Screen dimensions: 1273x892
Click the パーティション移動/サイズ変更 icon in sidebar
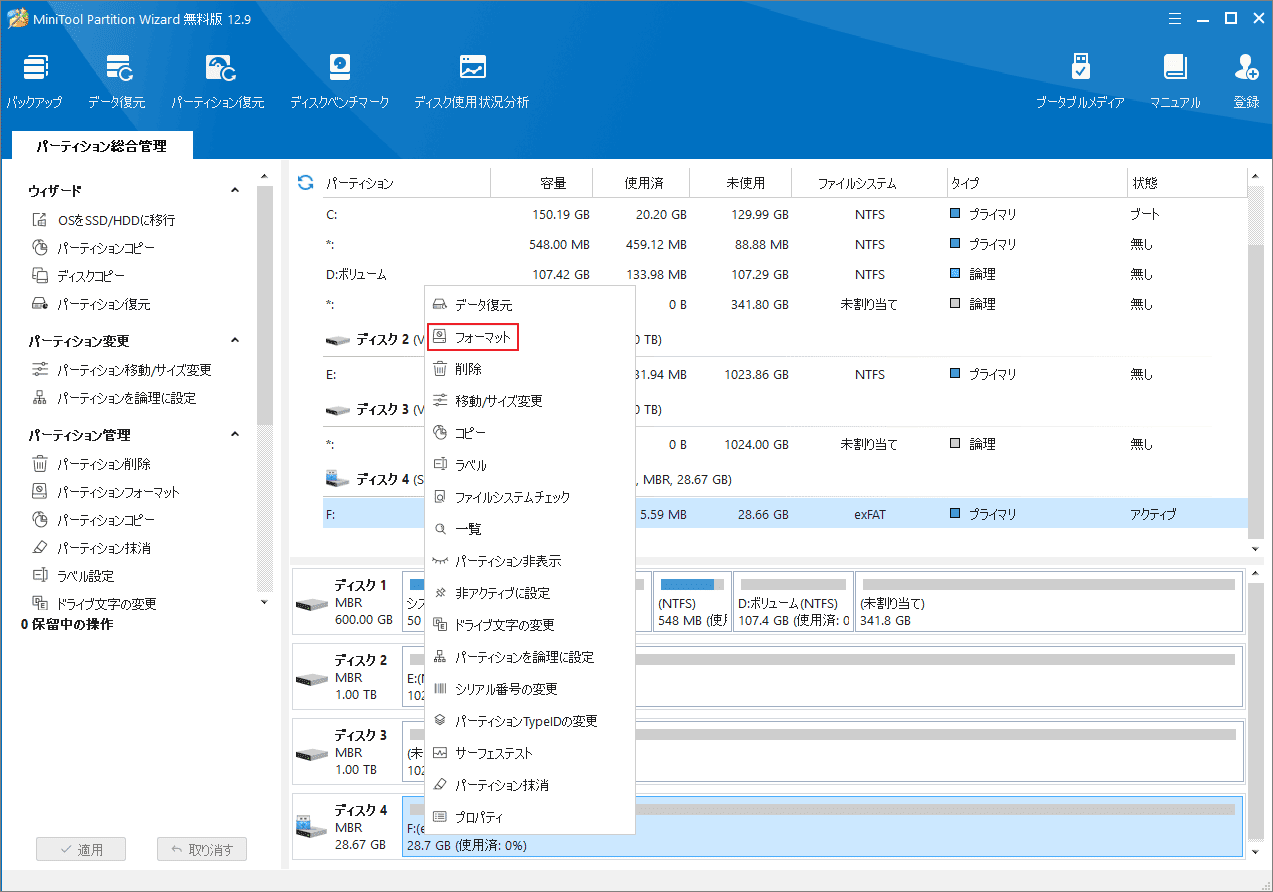pos(40,370)
